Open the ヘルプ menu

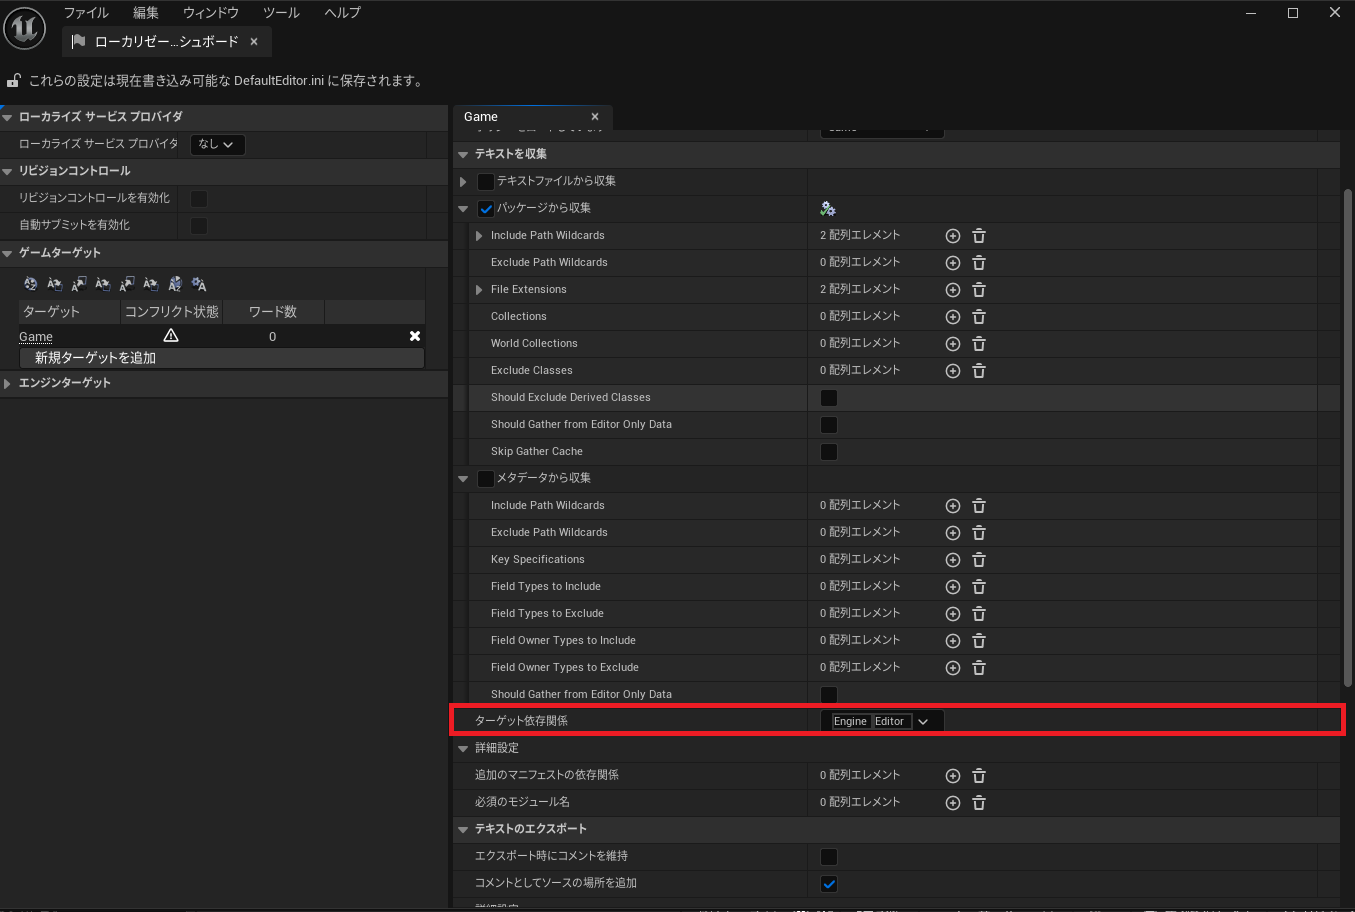point(342,13)
